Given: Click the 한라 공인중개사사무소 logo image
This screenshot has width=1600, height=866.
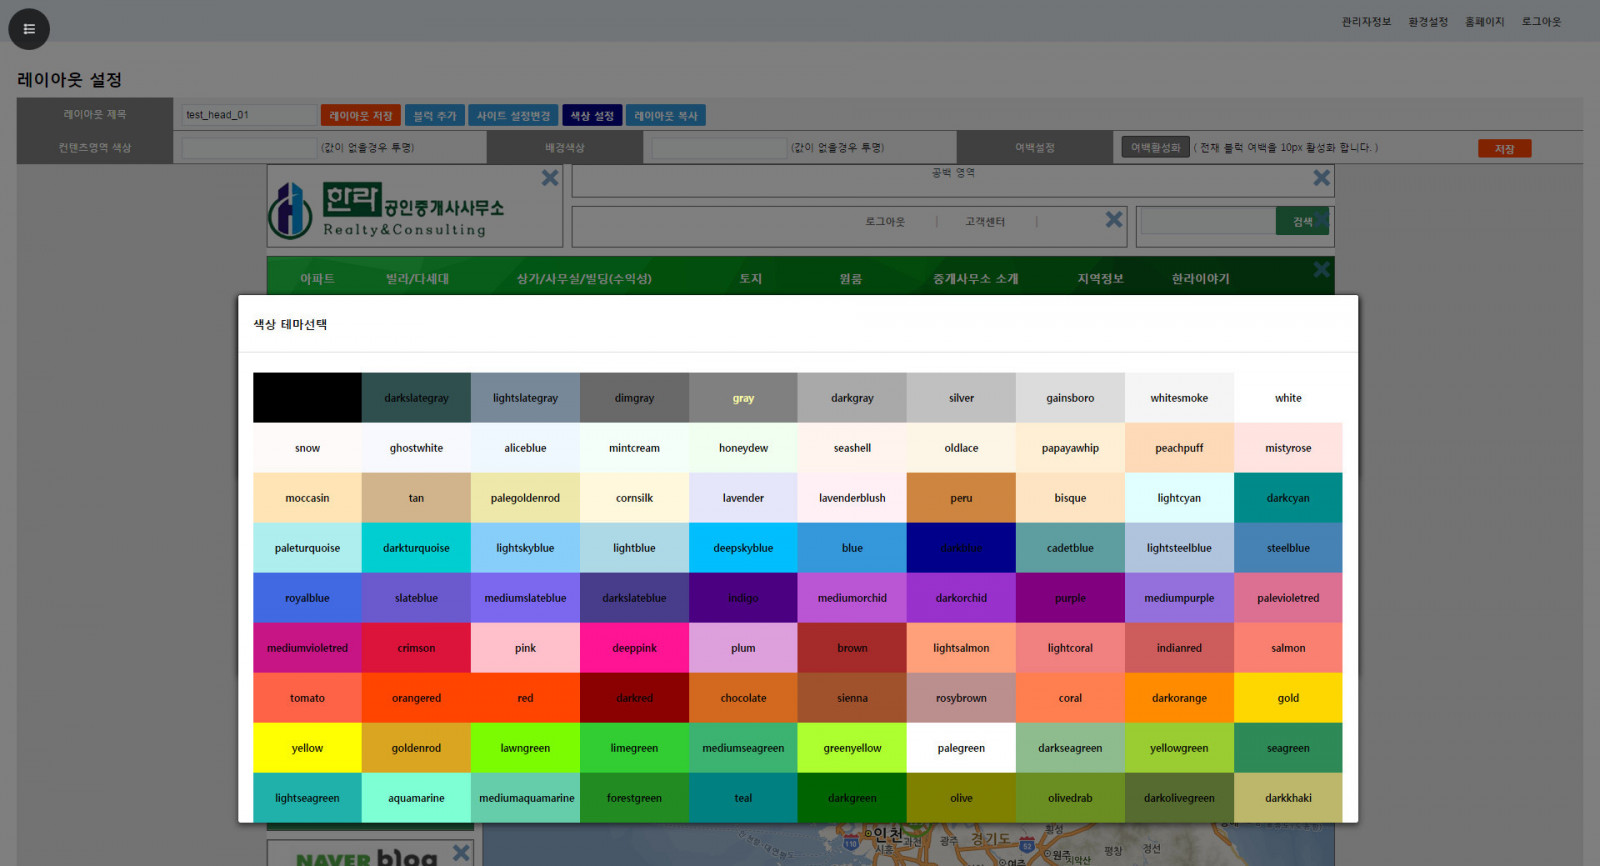Looking at the screenshot, I should coord(386,210).
